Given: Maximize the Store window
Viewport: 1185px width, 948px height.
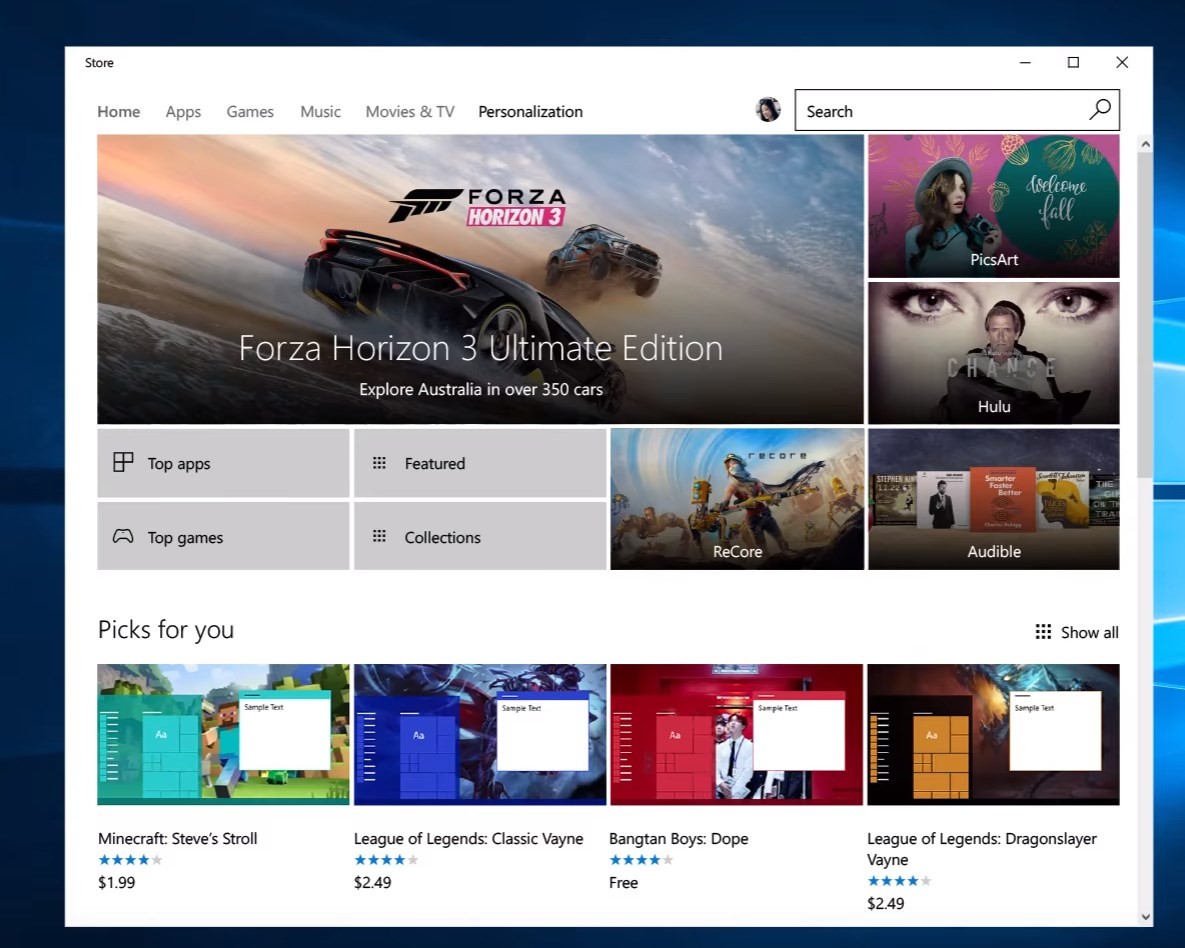Looking at the screenshot, I should (1073, 62).
